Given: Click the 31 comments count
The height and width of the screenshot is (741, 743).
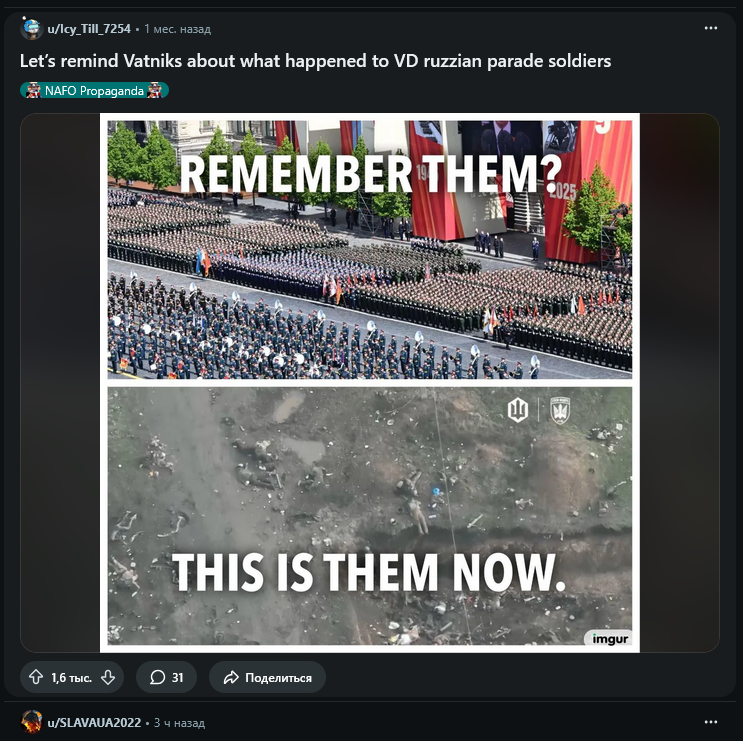Looking at the screenshot, I should pyautogui.click(x=177, y=677).
